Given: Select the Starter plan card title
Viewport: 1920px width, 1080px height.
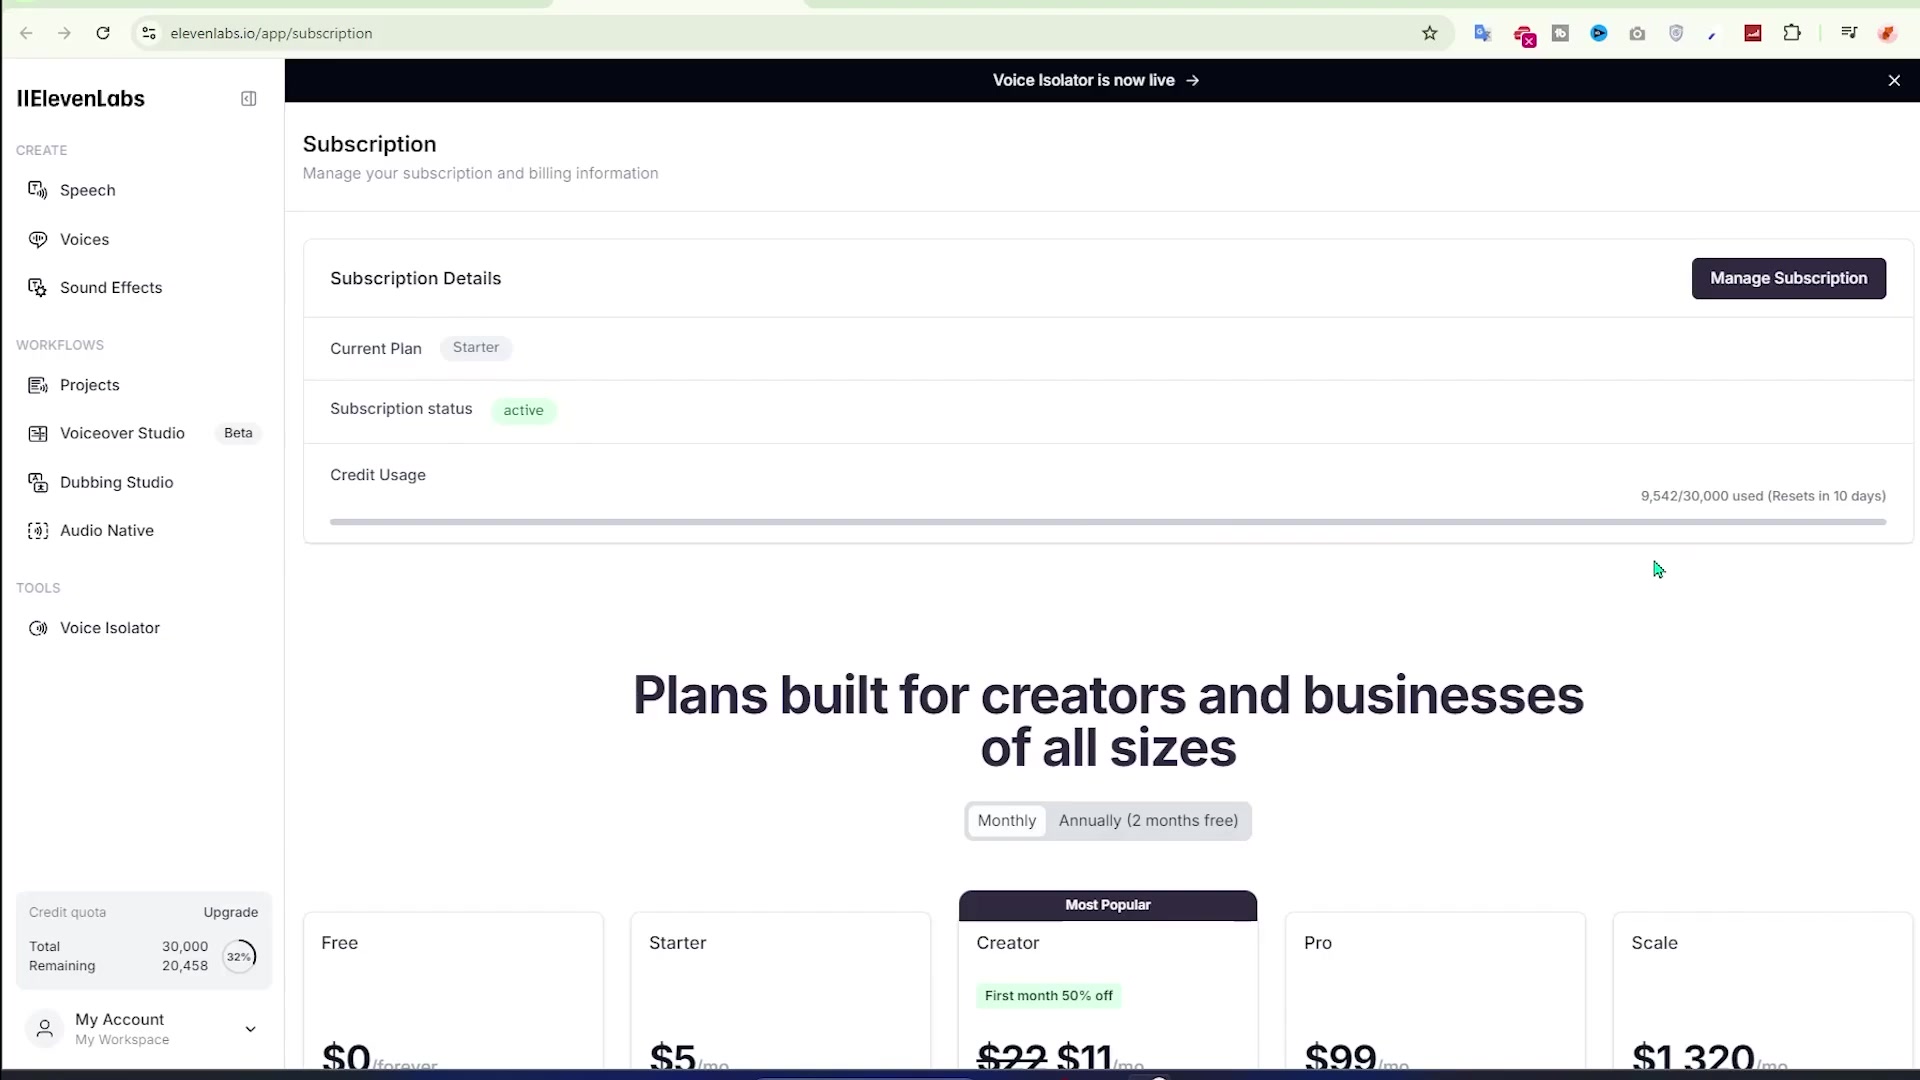Looking at the screenshot, I should point(677,943).
